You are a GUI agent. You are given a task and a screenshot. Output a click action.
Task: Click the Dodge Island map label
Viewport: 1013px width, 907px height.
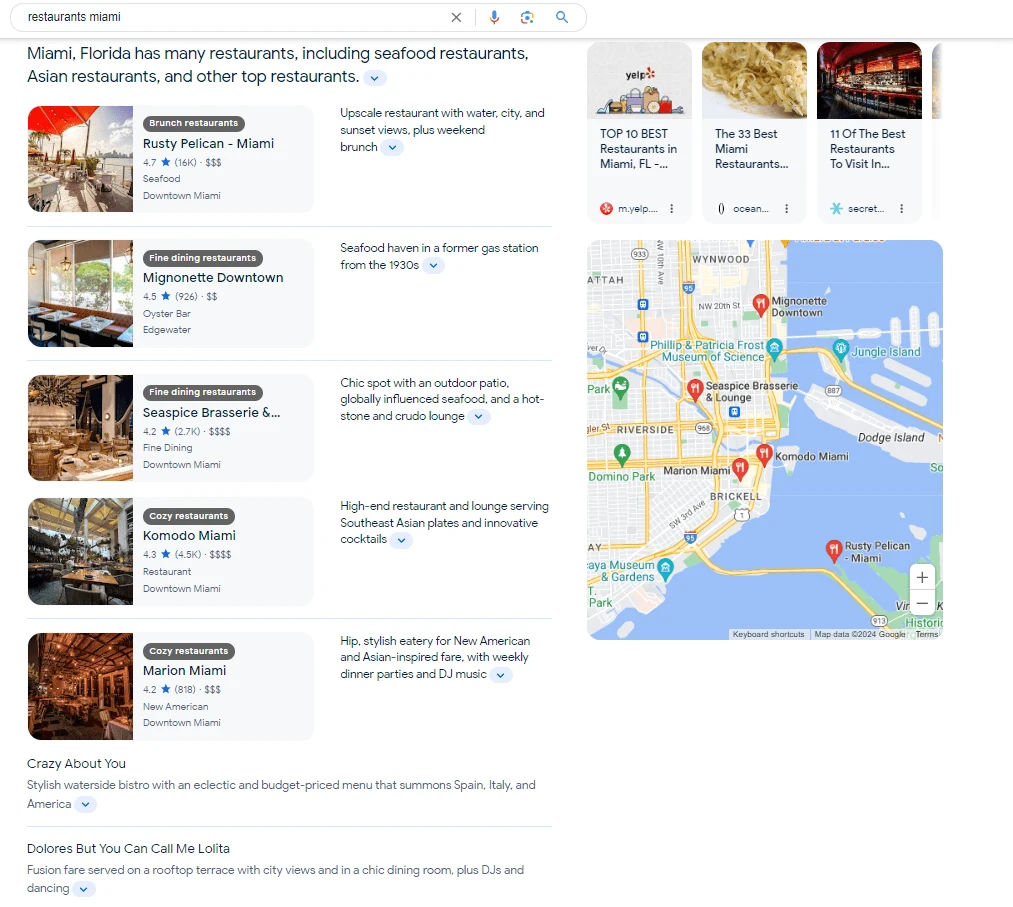pyautogui.click(x=891, y=437)
